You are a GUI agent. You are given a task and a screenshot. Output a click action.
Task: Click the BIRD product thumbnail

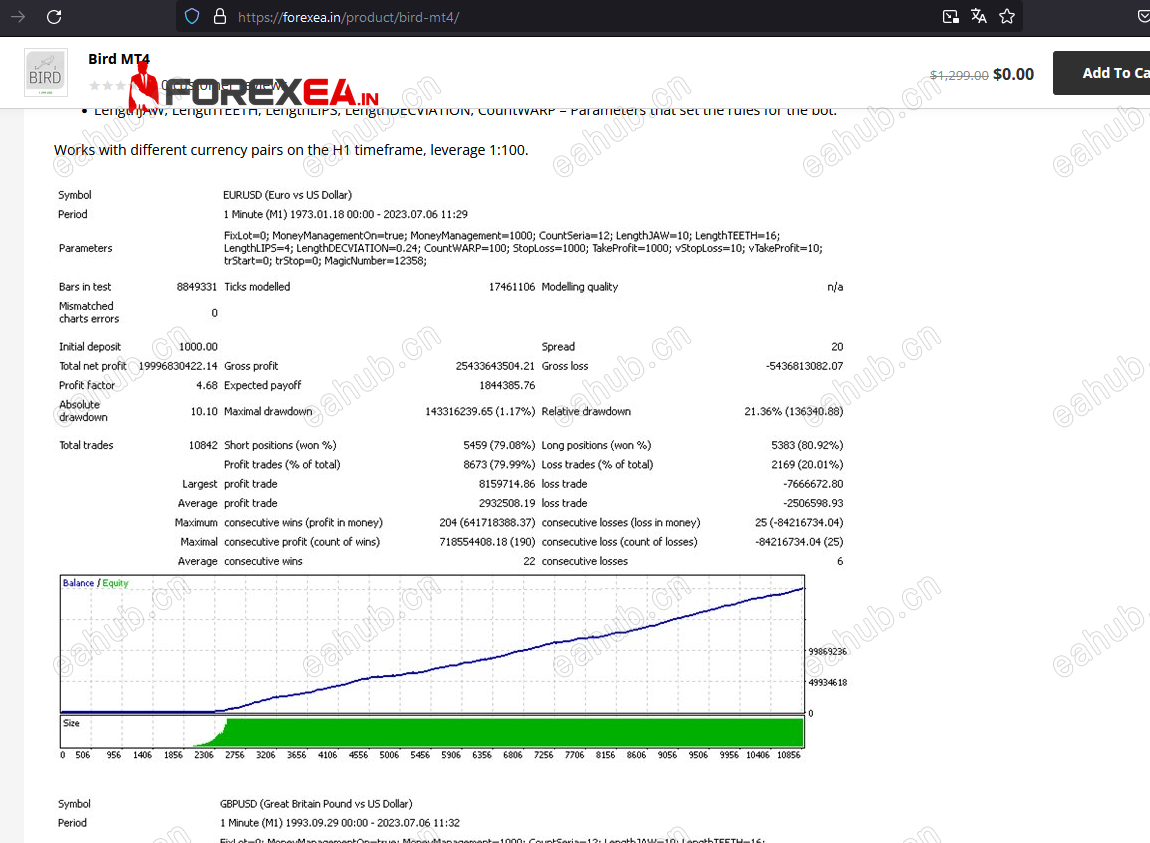pyautogui.click(x=45, y=73)
